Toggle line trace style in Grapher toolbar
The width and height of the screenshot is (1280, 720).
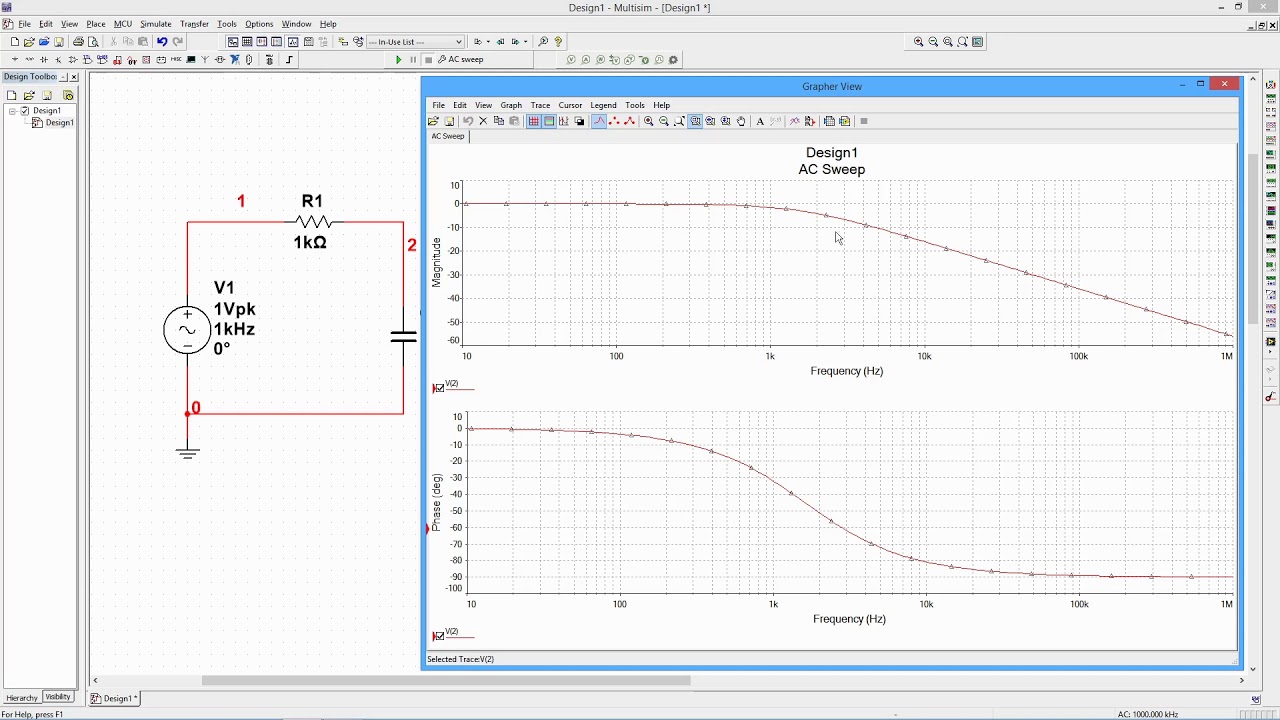click(599, 121)
